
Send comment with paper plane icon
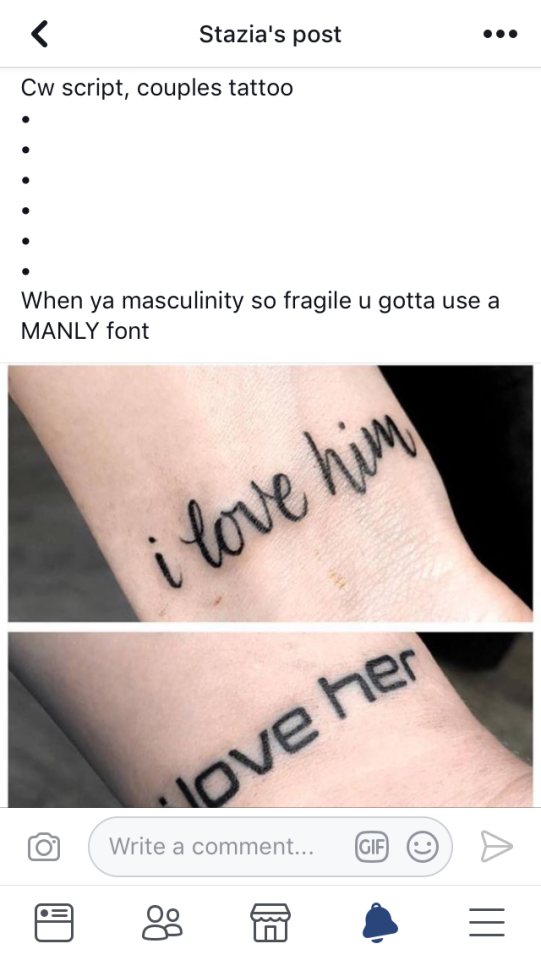click(x=496, y=846)
